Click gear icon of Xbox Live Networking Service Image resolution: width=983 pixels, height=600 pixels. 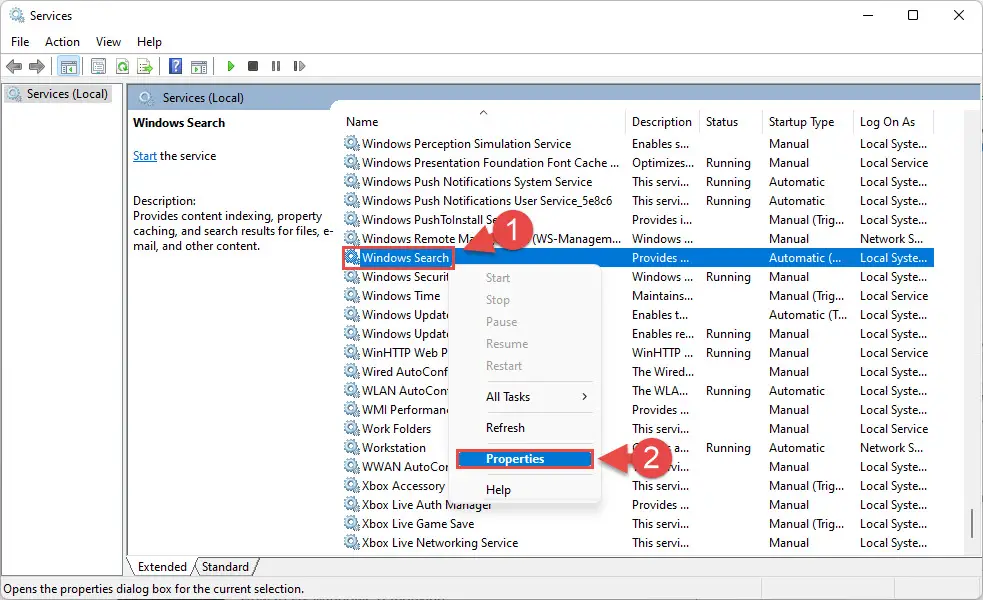(352, 542)
